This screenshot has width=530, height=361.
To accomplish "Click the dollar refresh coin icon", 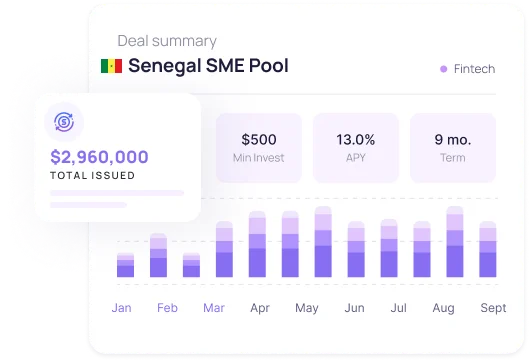I will [x=64, y=122].
